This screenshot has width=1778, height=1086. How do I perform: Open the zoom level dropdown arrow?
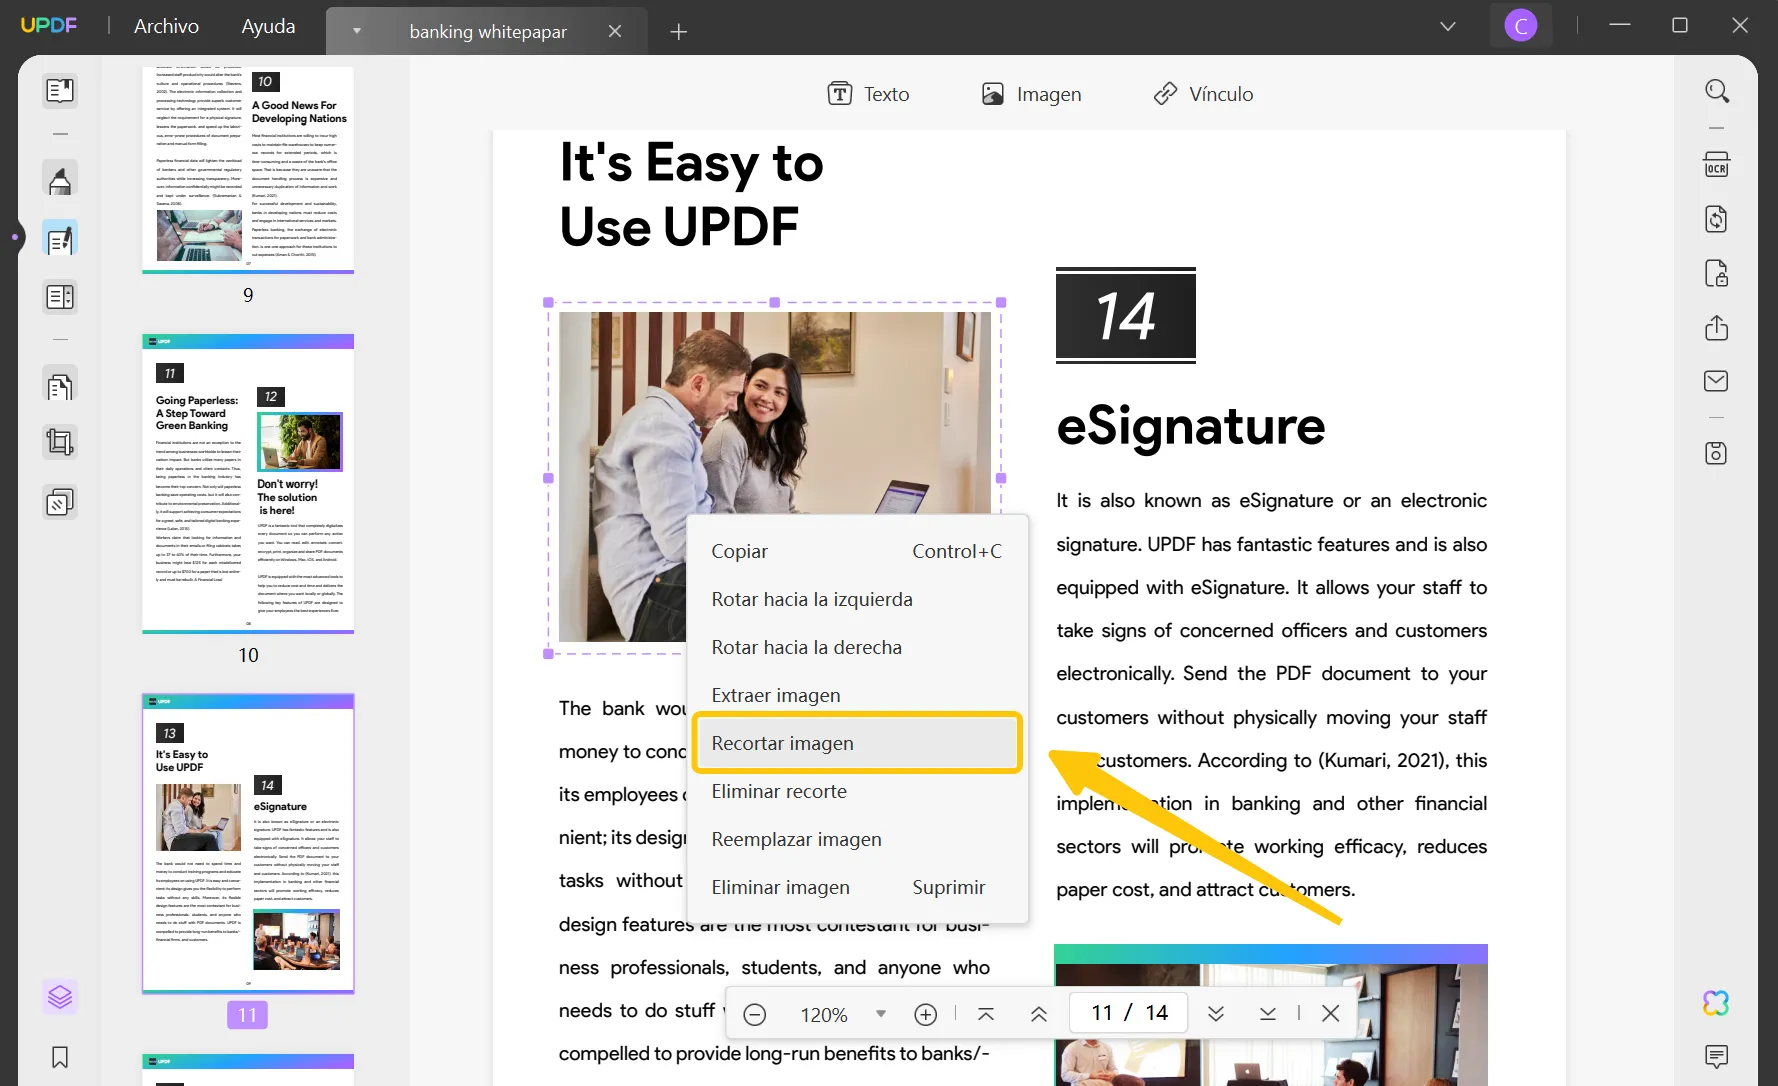click(881, 1014)
